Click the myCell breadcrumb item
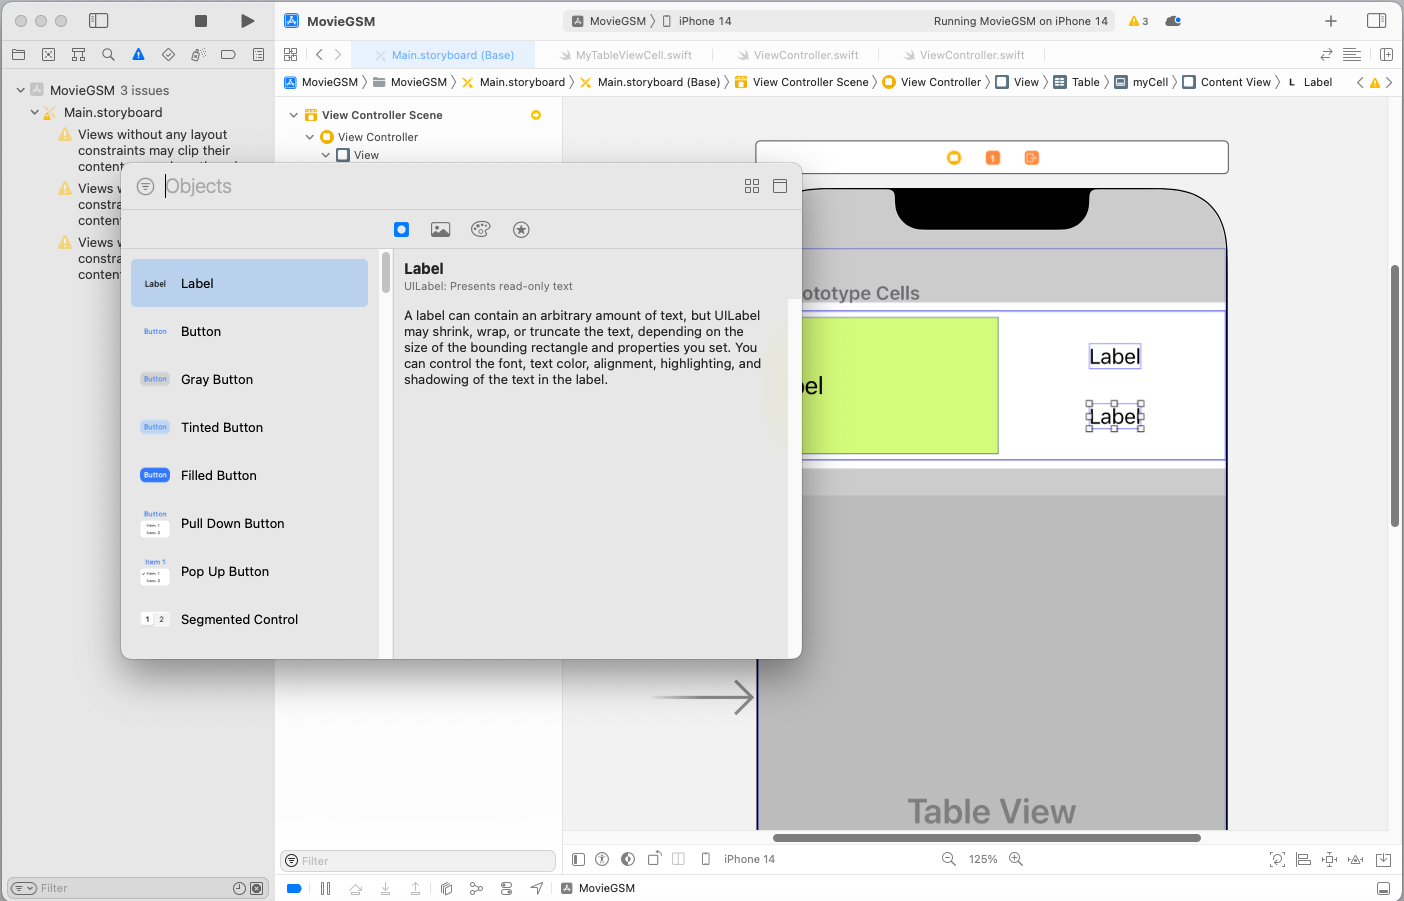 coord(1141,82)
